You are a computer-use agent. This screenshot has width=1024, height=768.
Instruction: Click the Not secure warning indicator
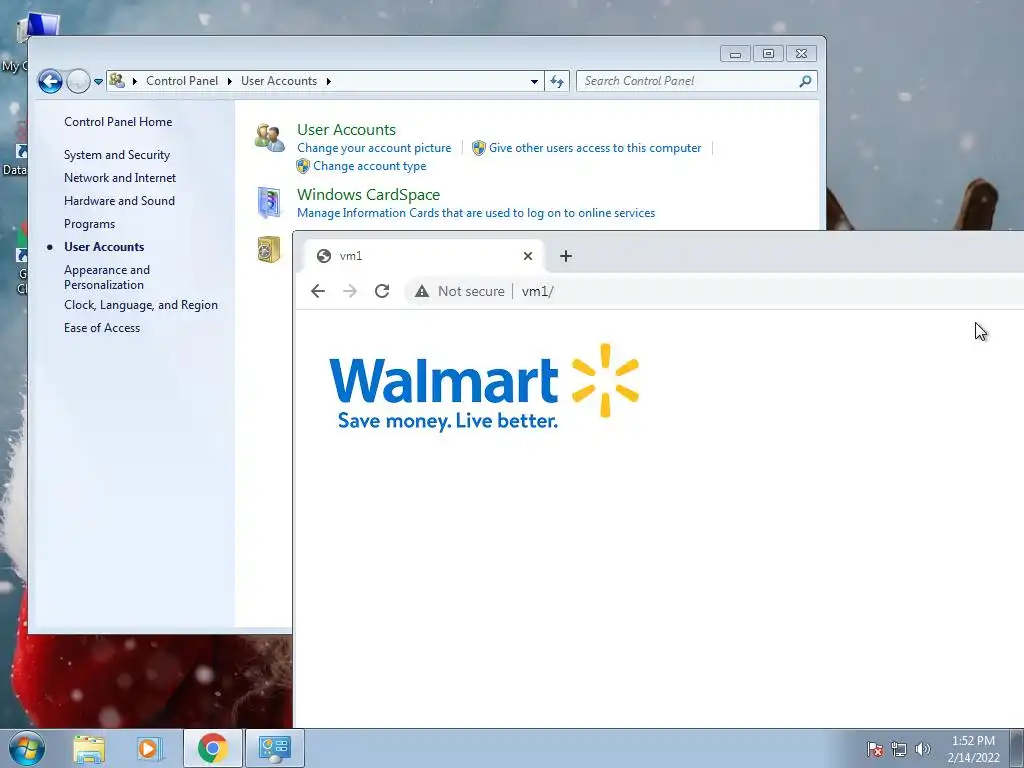(459, 291)
